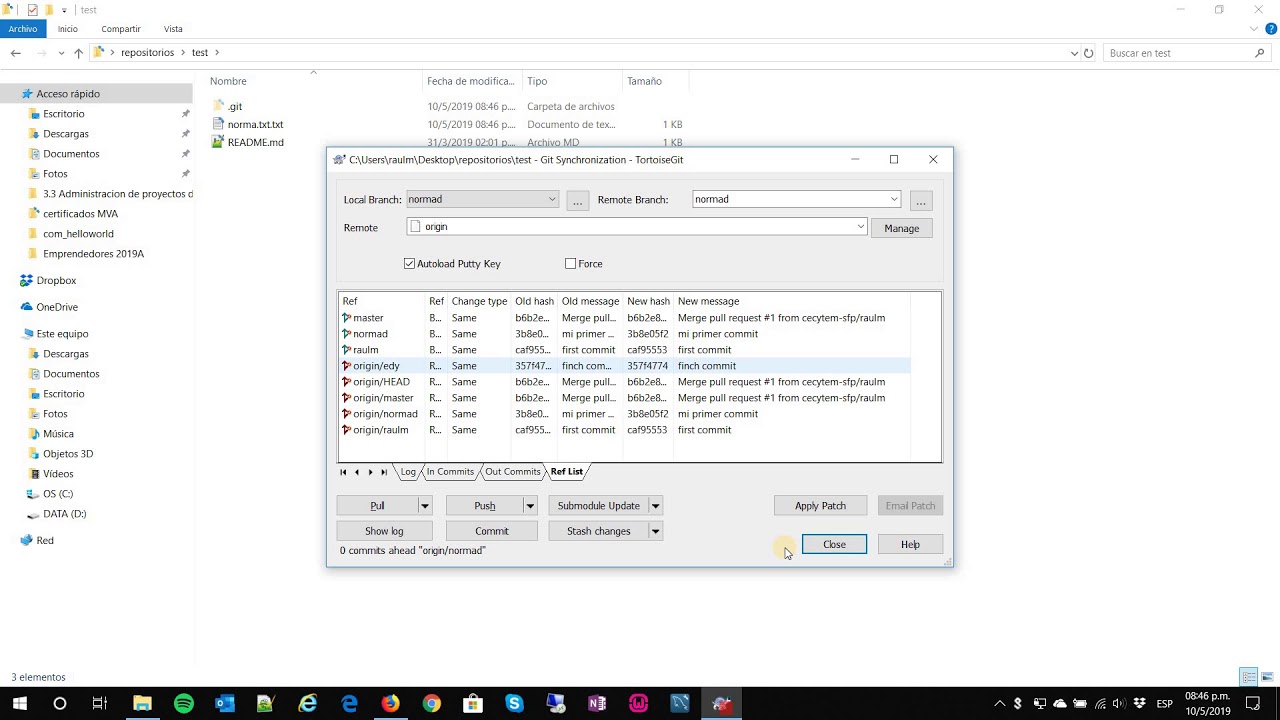The width and height of the screenshot is (1280, 720).
Task: Open Microsoft Store from the taskbar
Action: tap(473, 704)
